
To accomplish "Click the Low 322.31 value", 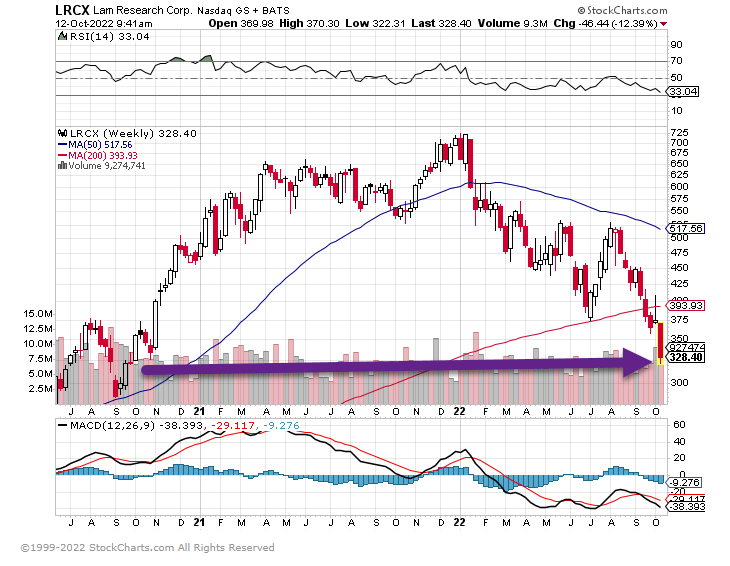I will (x=375, y=23).
